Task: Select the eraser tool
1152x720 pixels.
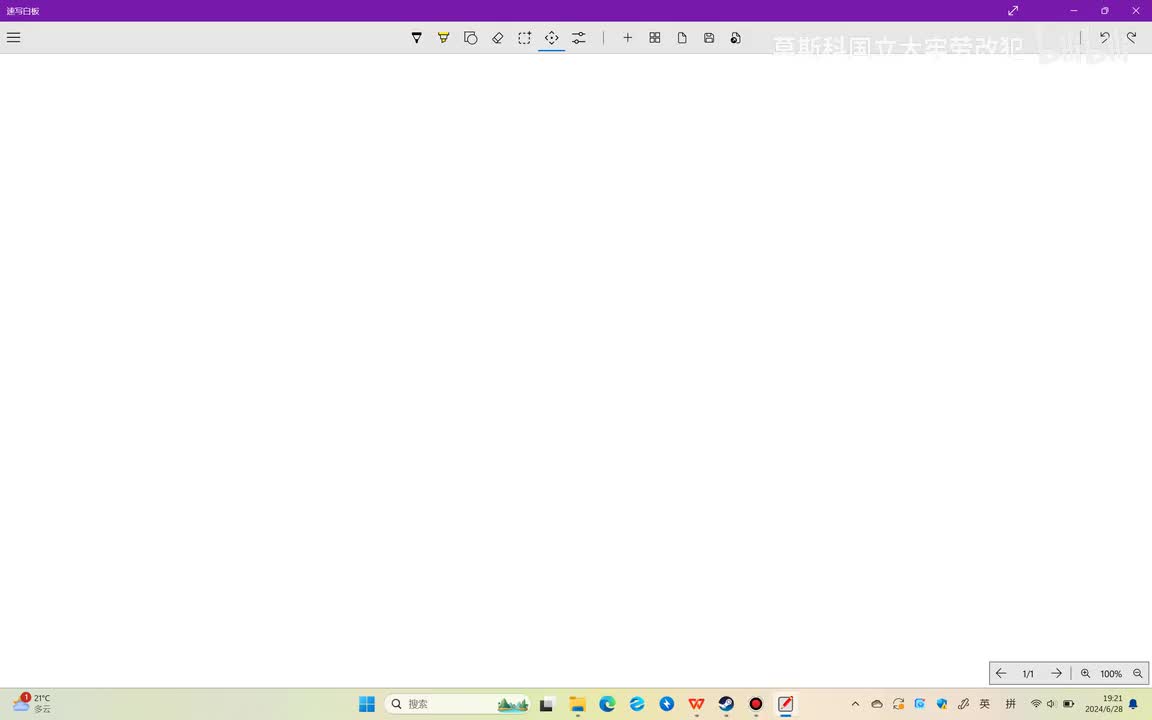Action: (497, 37)
